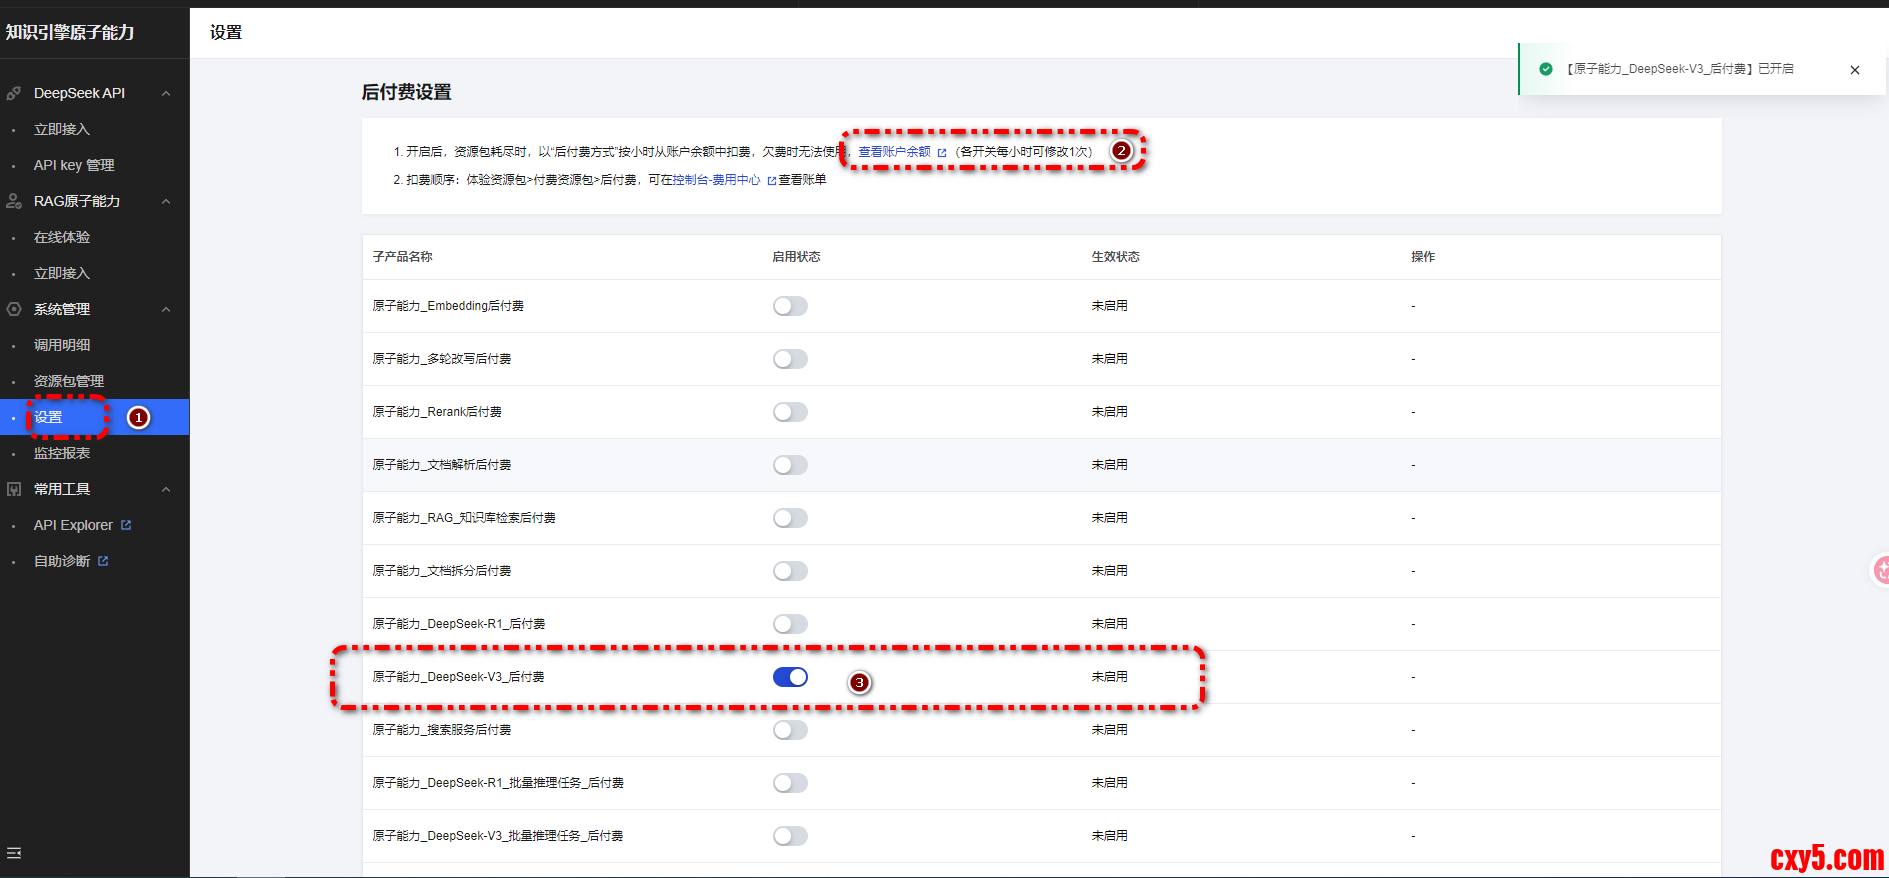Open 监控报表 page
This screenshot has height=878, width=1889.
point(62,453)
